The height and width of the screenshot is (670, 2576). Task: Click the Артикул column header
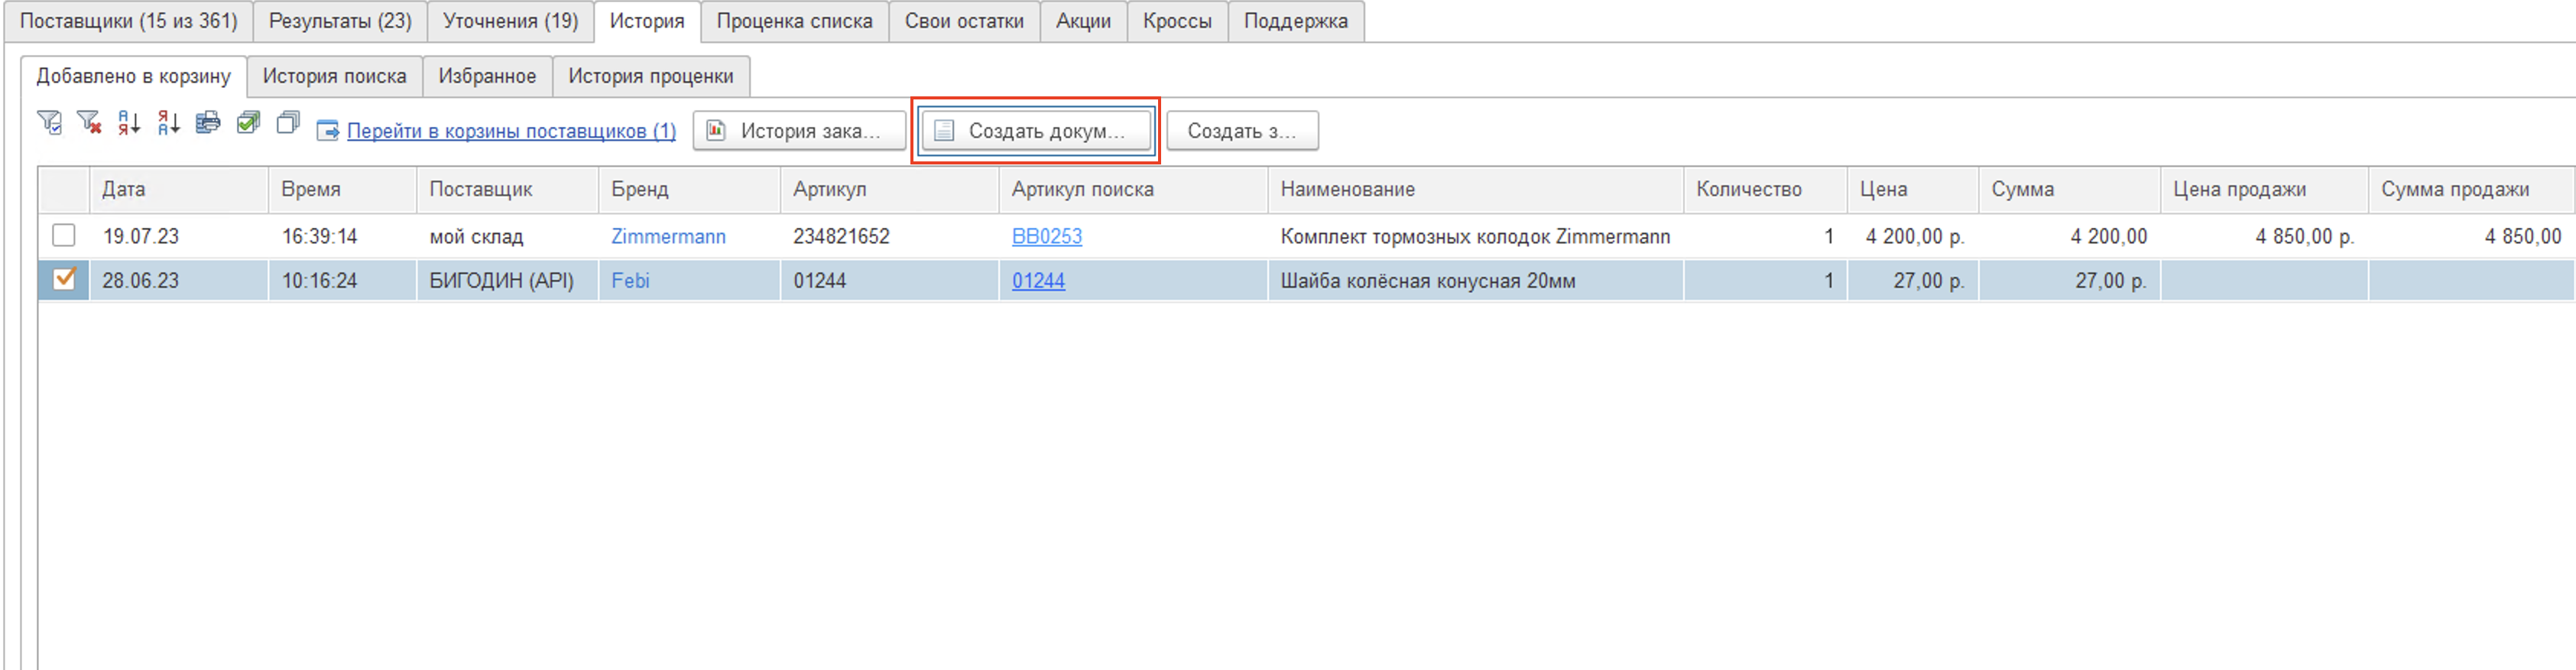click(890, 189)
